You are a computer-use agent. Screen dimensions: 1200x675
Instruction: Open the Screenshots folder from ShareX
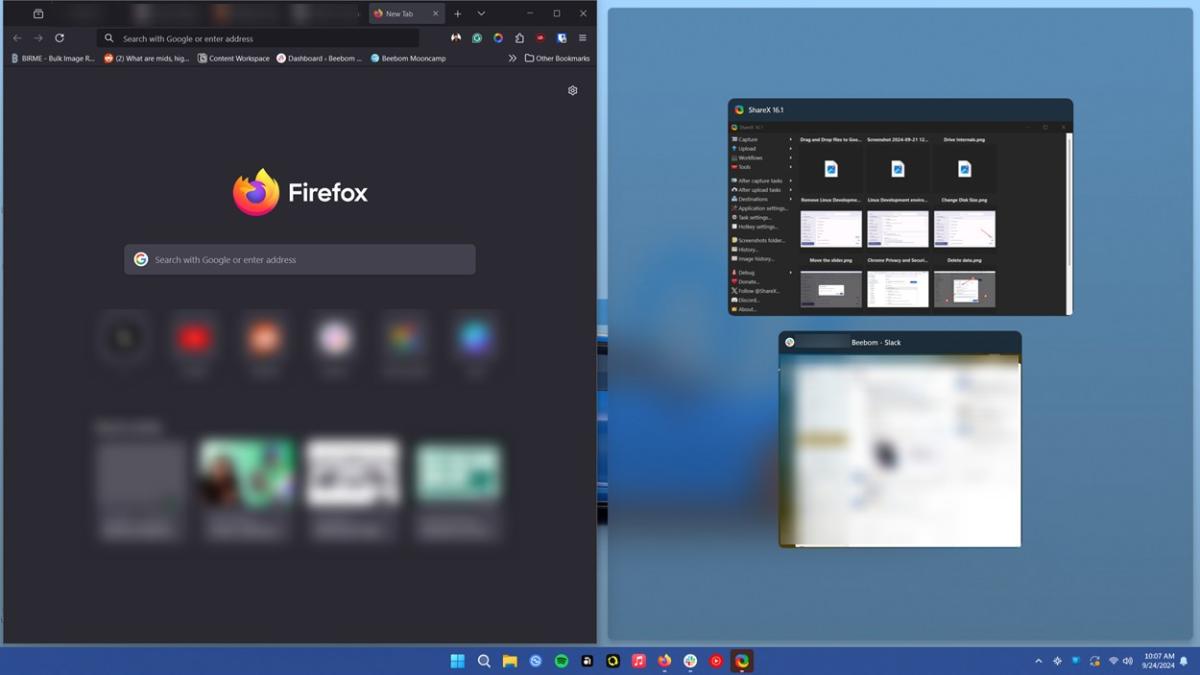point(762,239)
